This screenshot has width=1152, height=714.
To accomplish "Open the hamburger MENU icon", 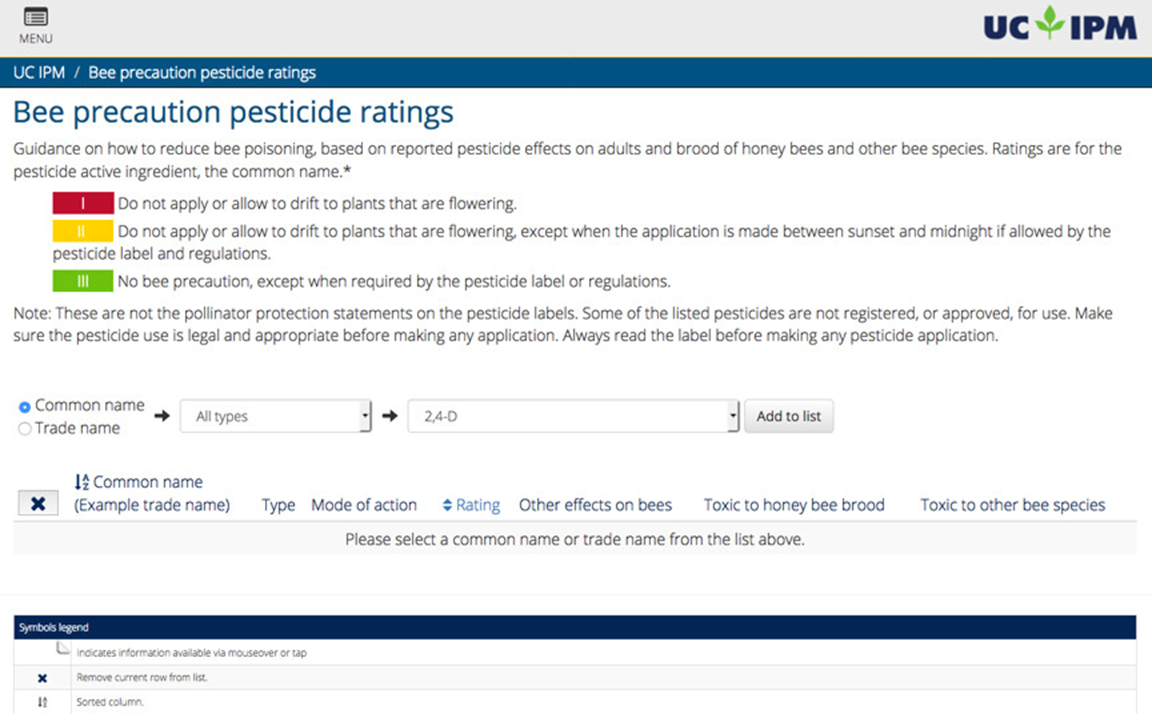I will click(x=35, y=18).
